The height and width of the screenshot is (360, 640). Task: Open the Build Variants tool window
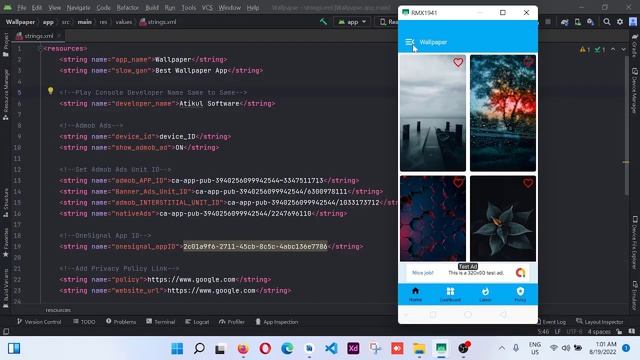6,288
